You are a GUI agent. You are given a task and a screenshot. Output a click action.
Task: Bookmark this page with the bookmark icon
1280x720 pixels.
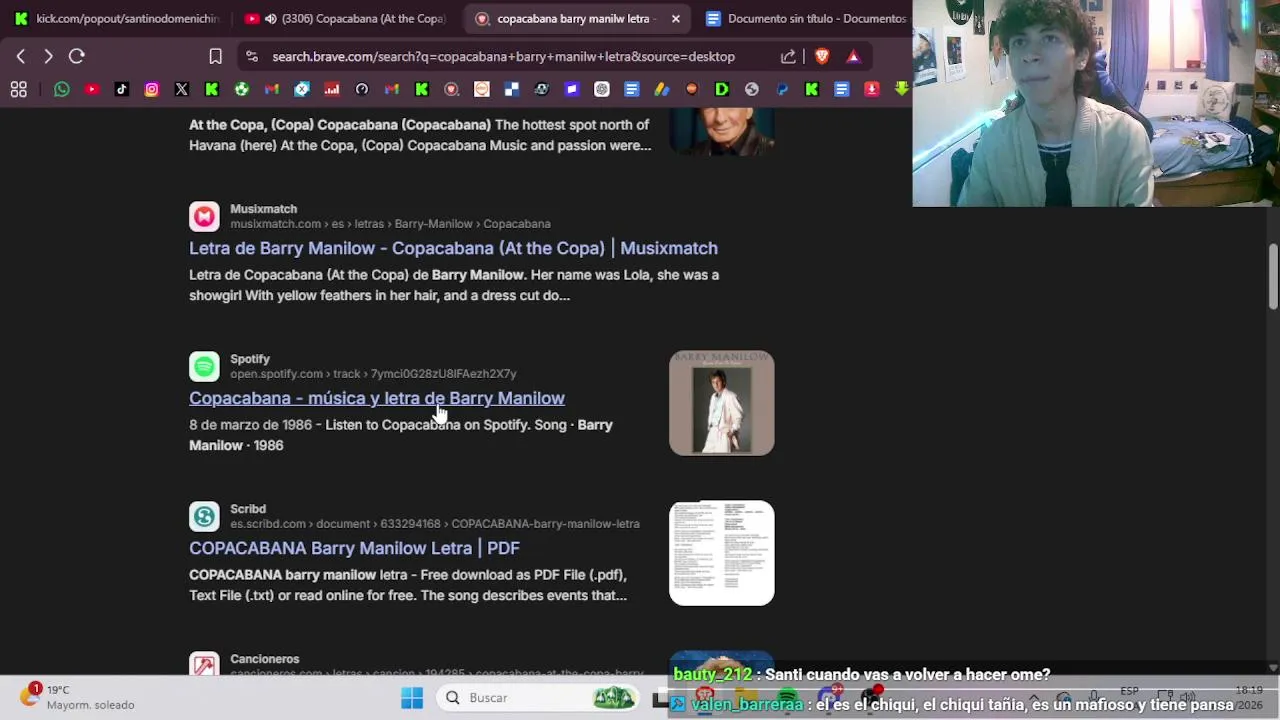coord(215,56)
